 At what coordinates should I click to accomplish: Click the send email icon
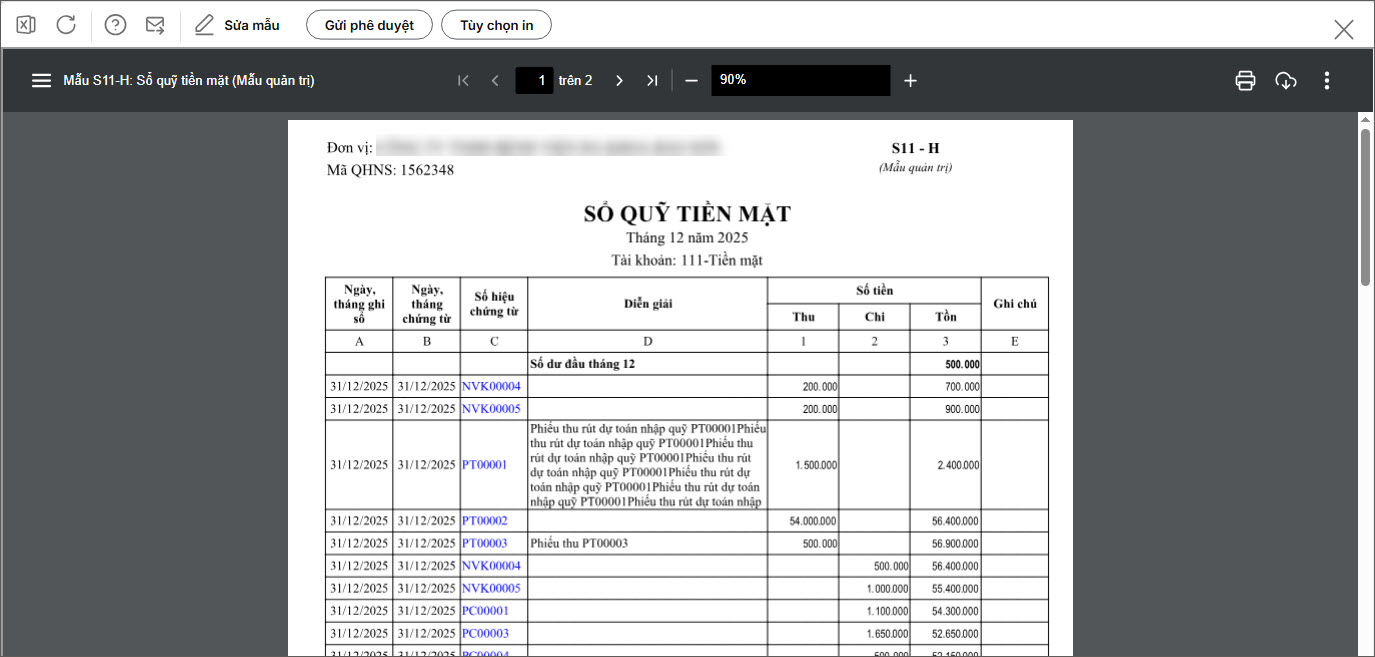[155, 25]
